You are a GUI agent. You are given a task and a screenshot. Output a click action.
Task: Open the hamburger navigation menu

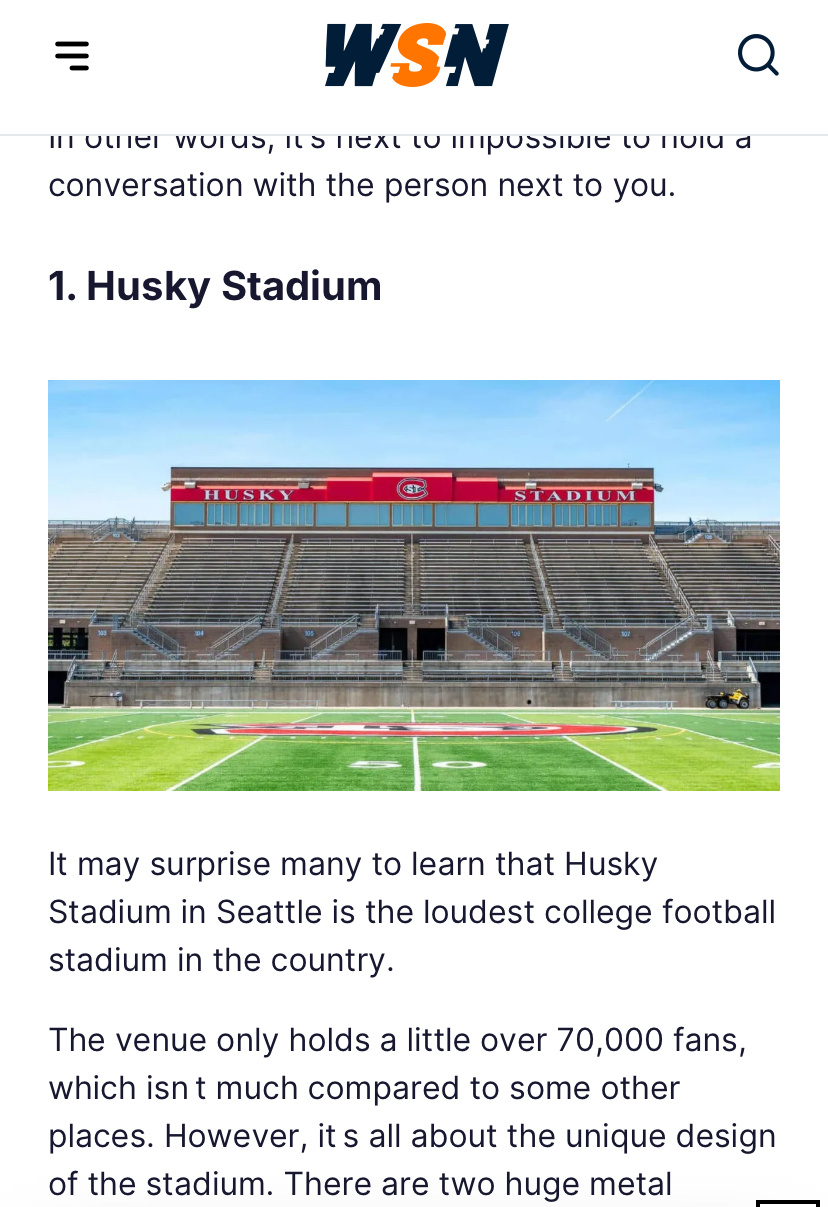pyautogui.click(x=72, y=55)
